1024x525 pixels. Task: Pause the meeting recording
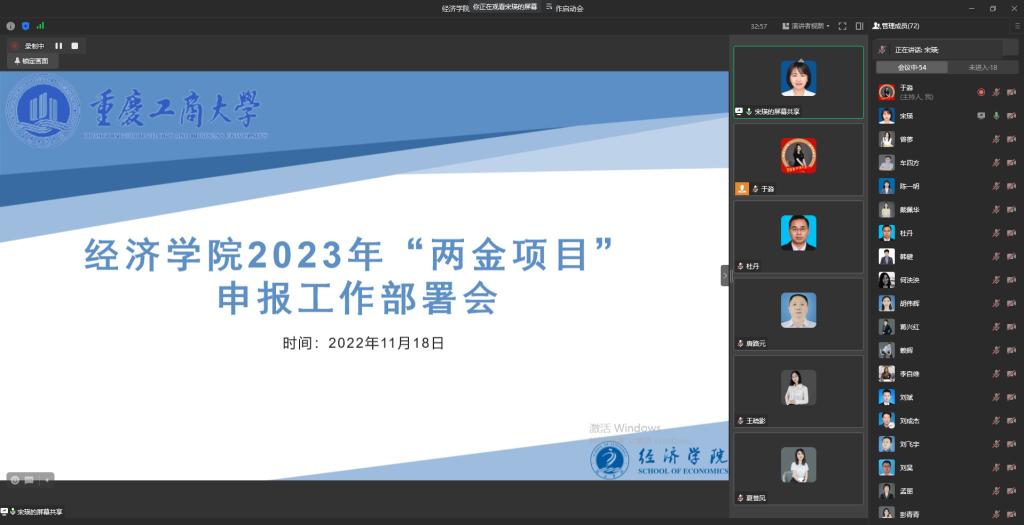[x=58, y=46]
